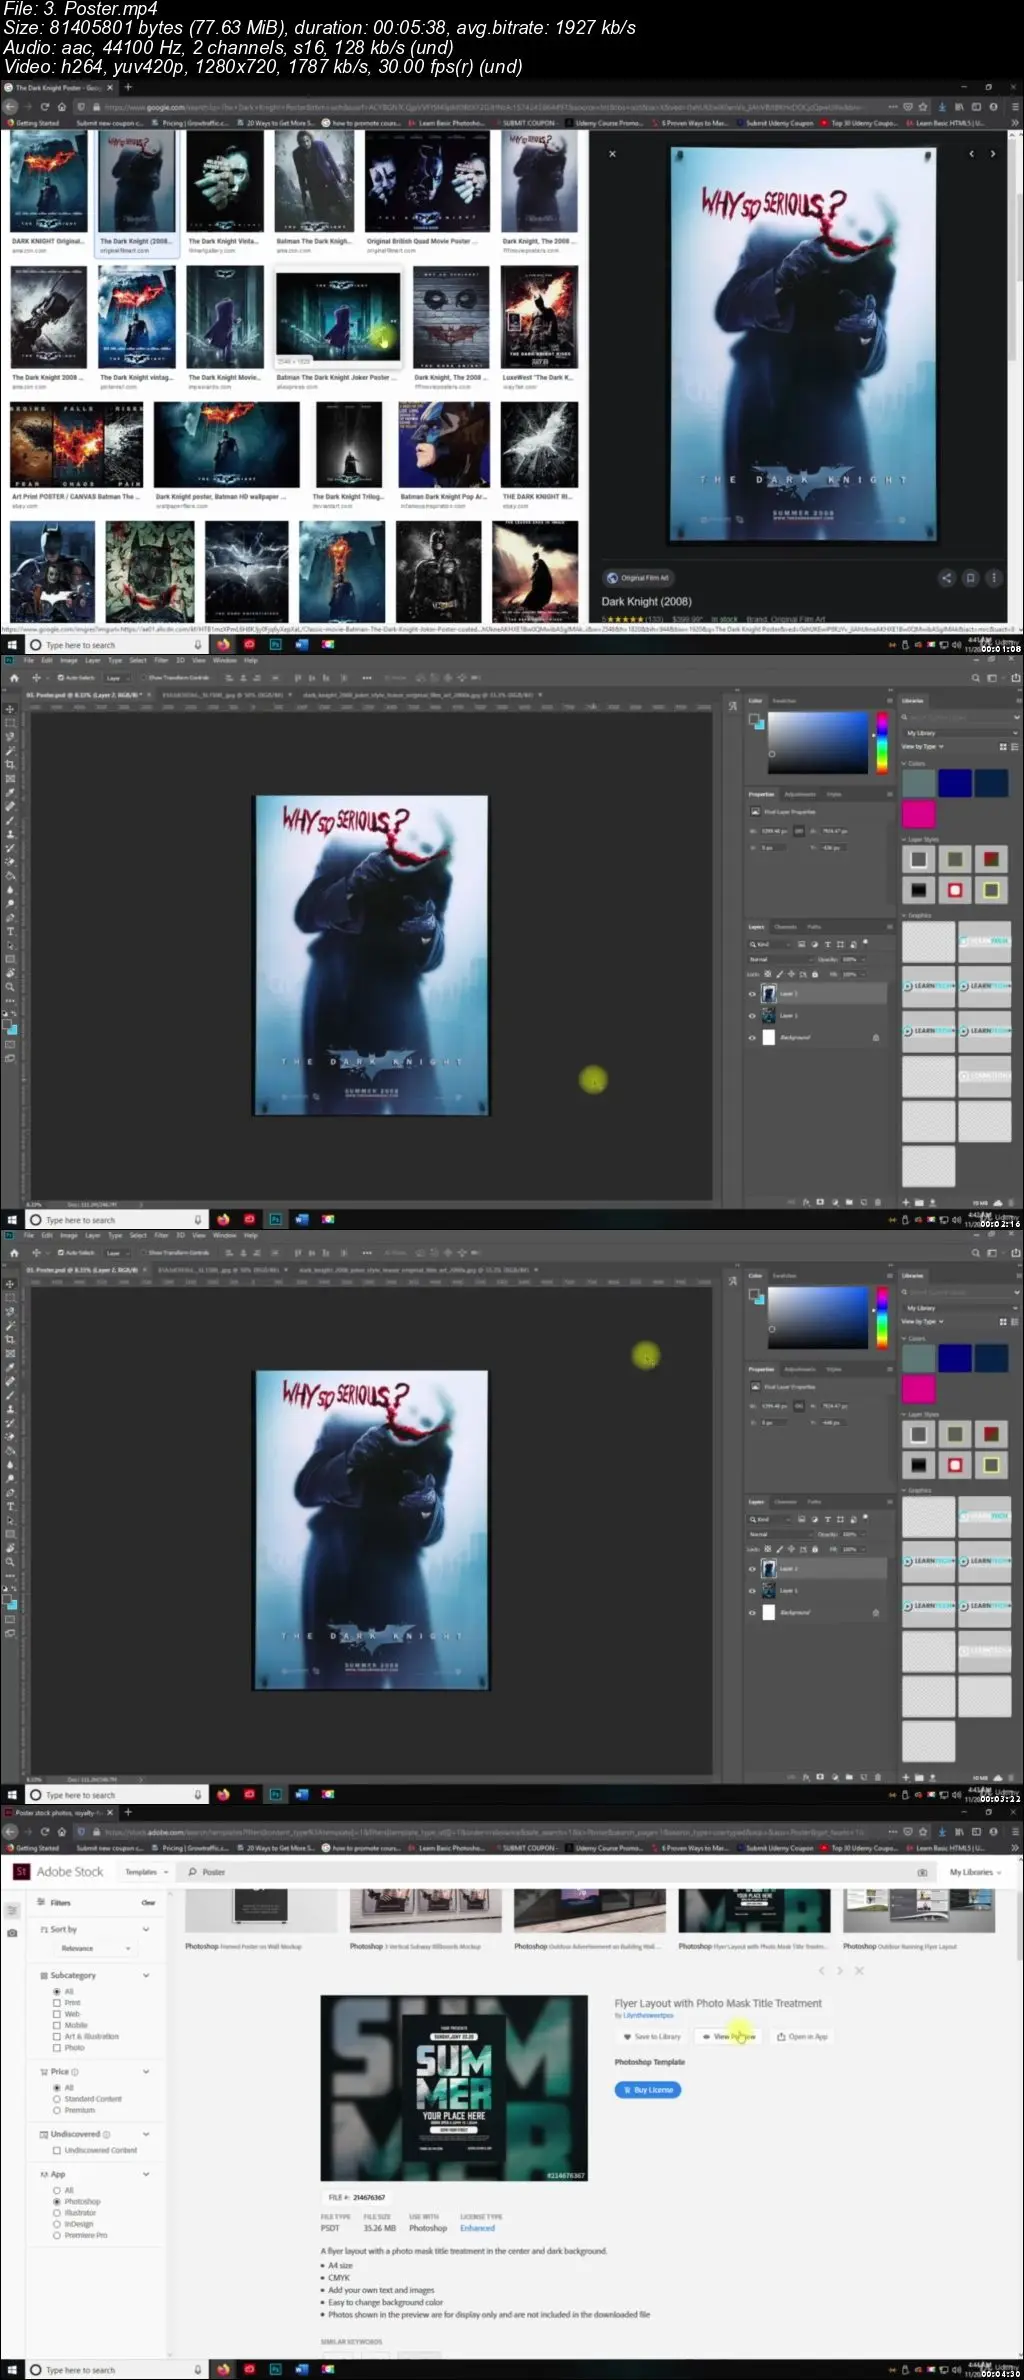Open Relevance sort dropdown in Adobe Stock
Image resolution: width=1024 pixels, height=2380 pixels.
98,1948
